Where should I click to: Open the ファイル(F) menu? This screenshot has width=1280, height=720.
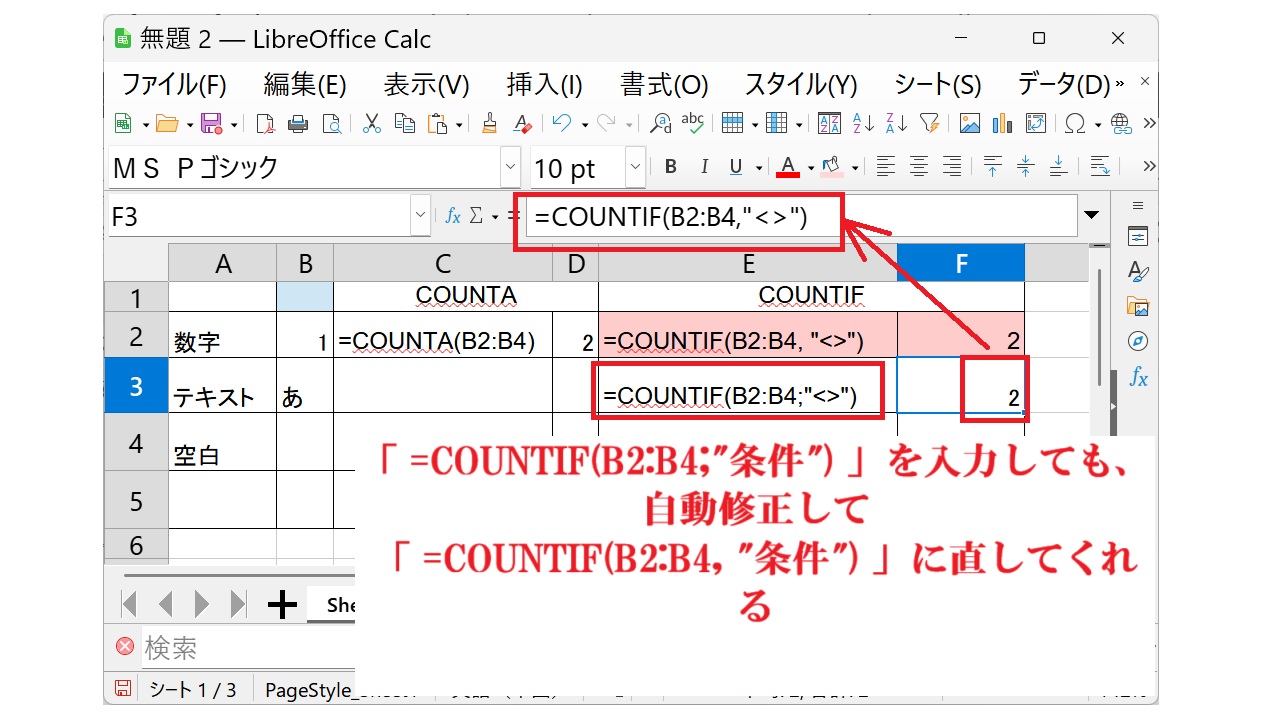coord(174,85)
